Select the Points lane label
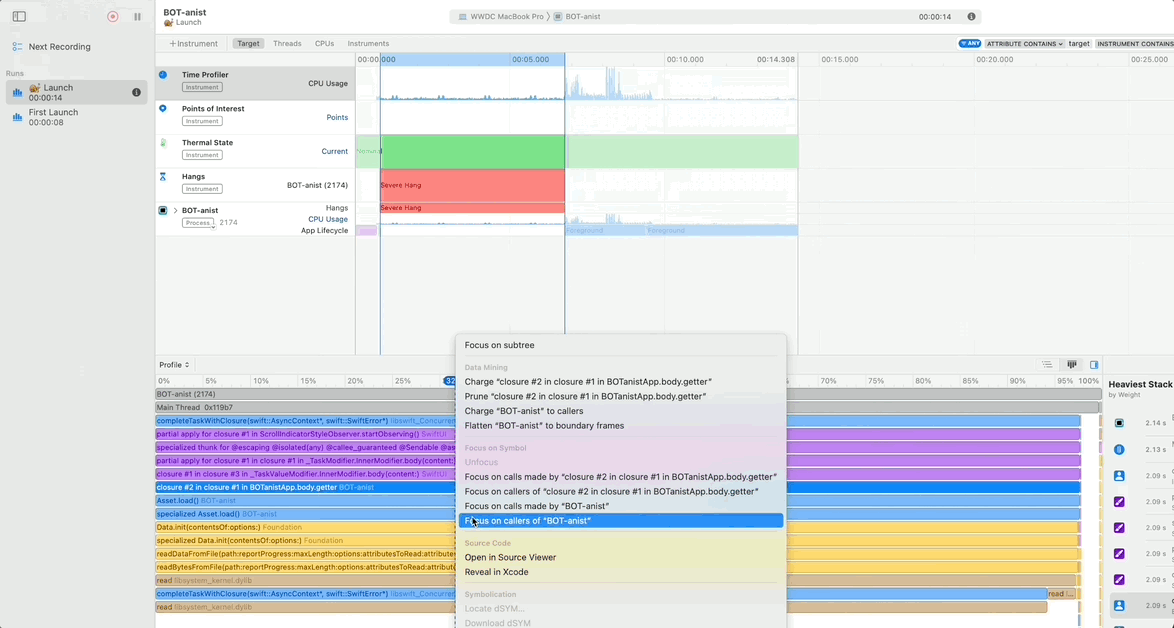 point(337,118)
